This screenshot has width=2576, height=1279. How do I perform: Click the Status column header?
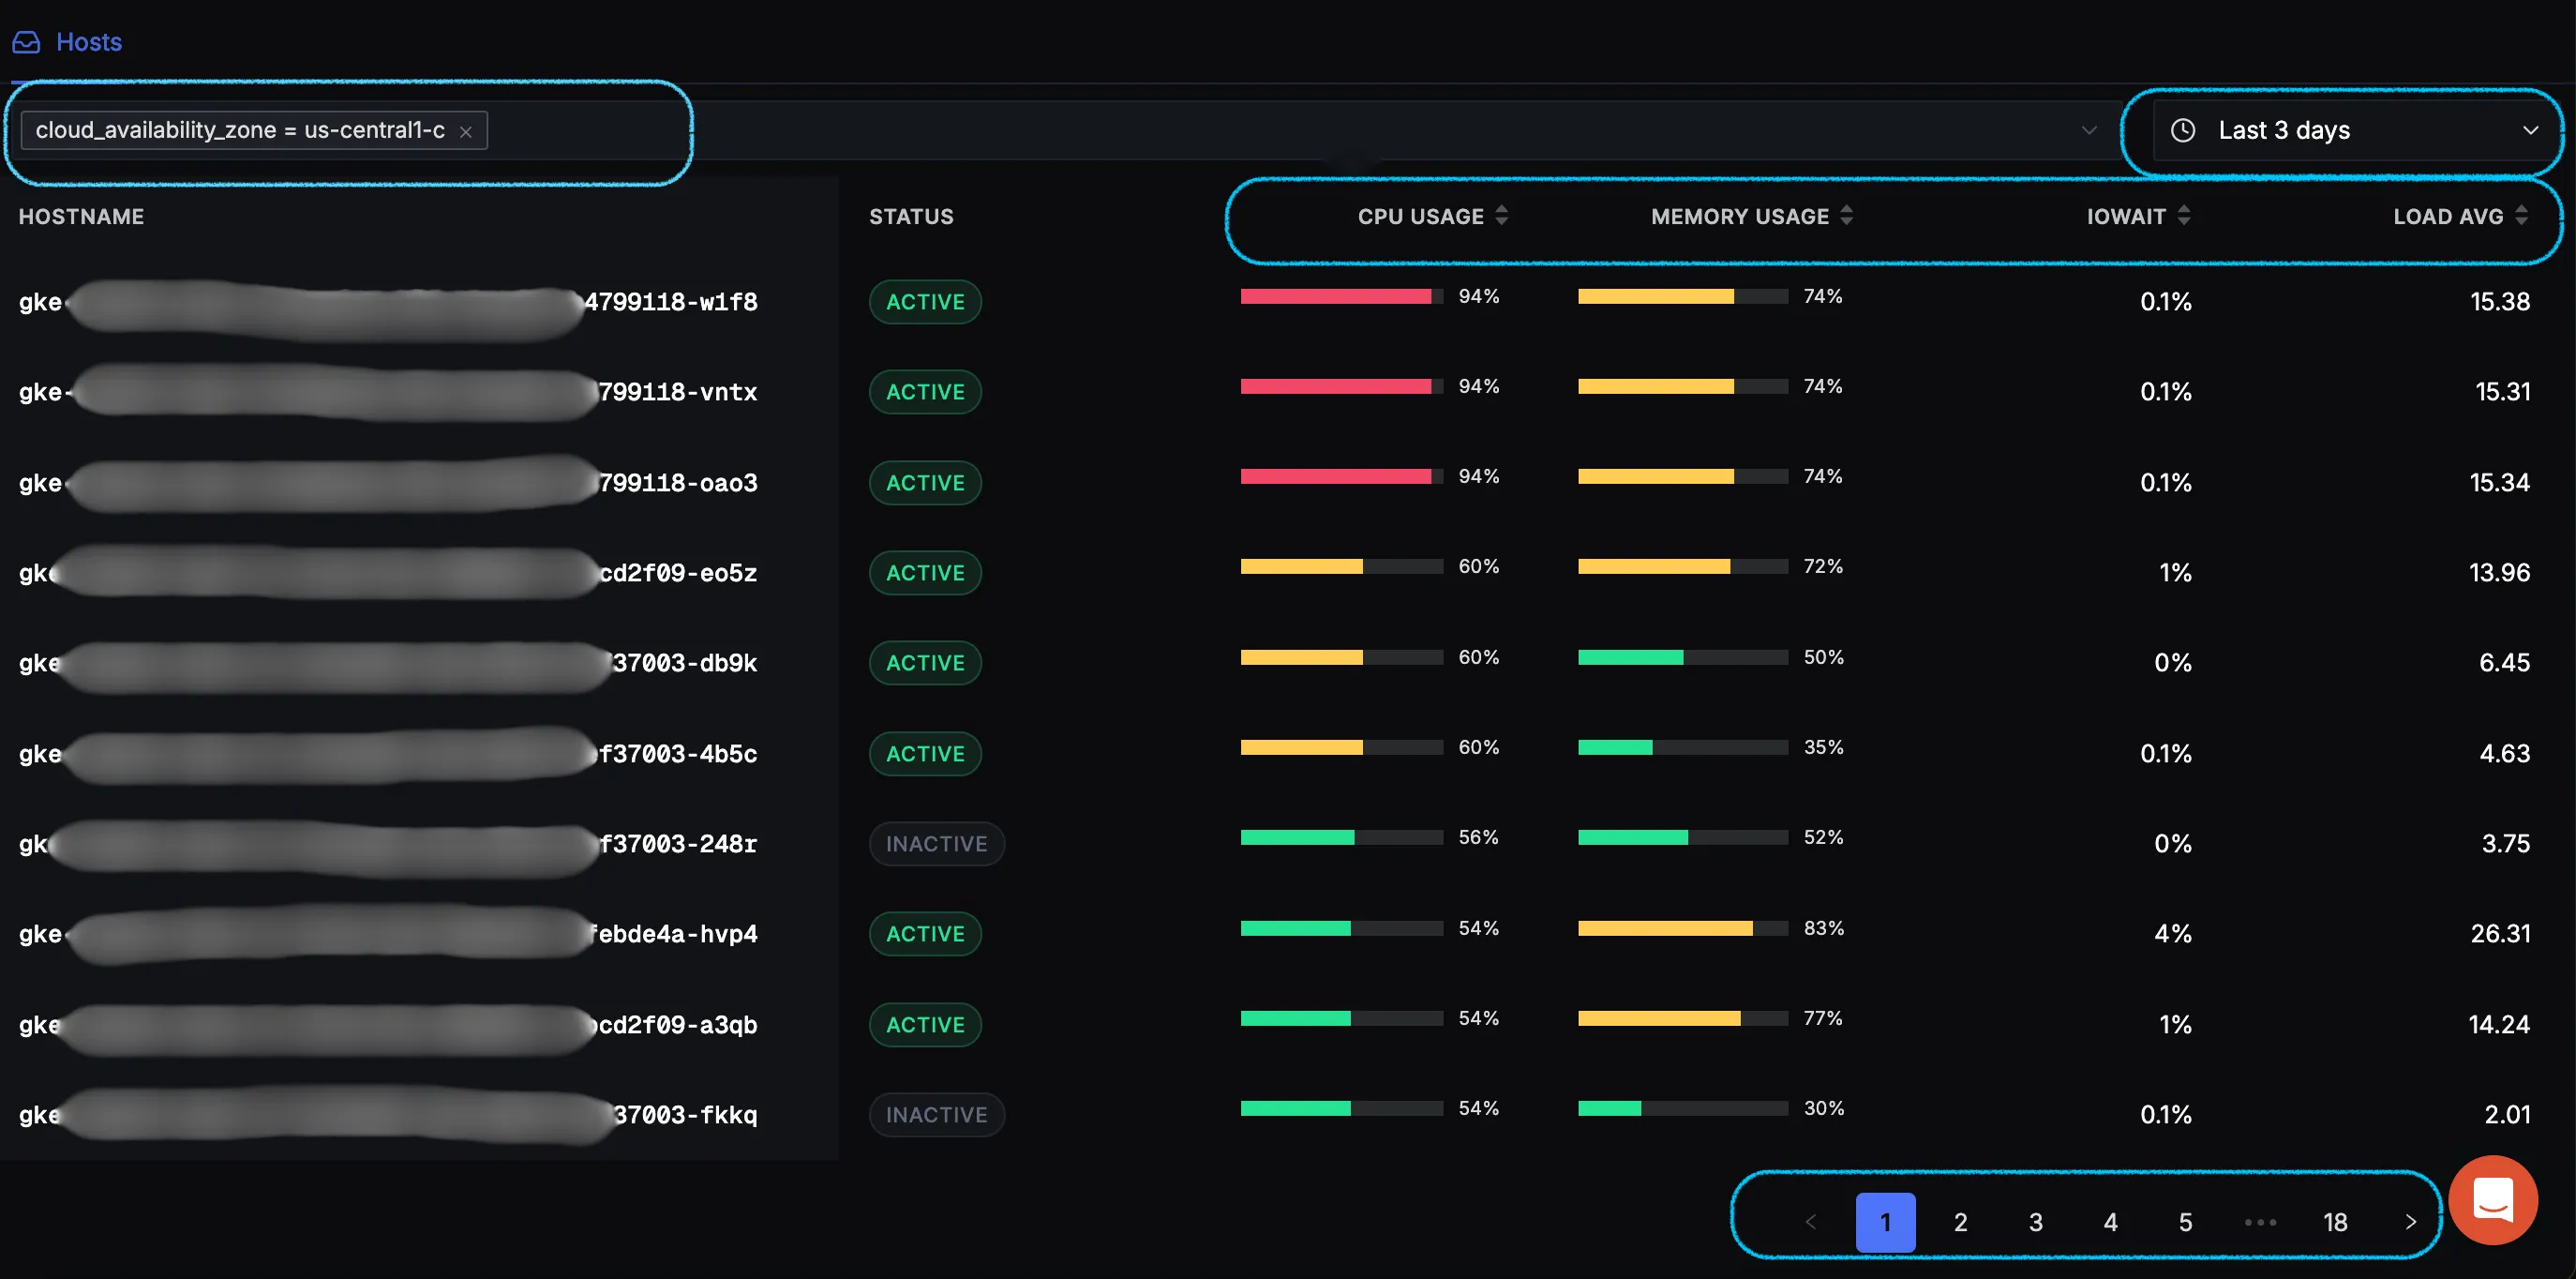911,216
